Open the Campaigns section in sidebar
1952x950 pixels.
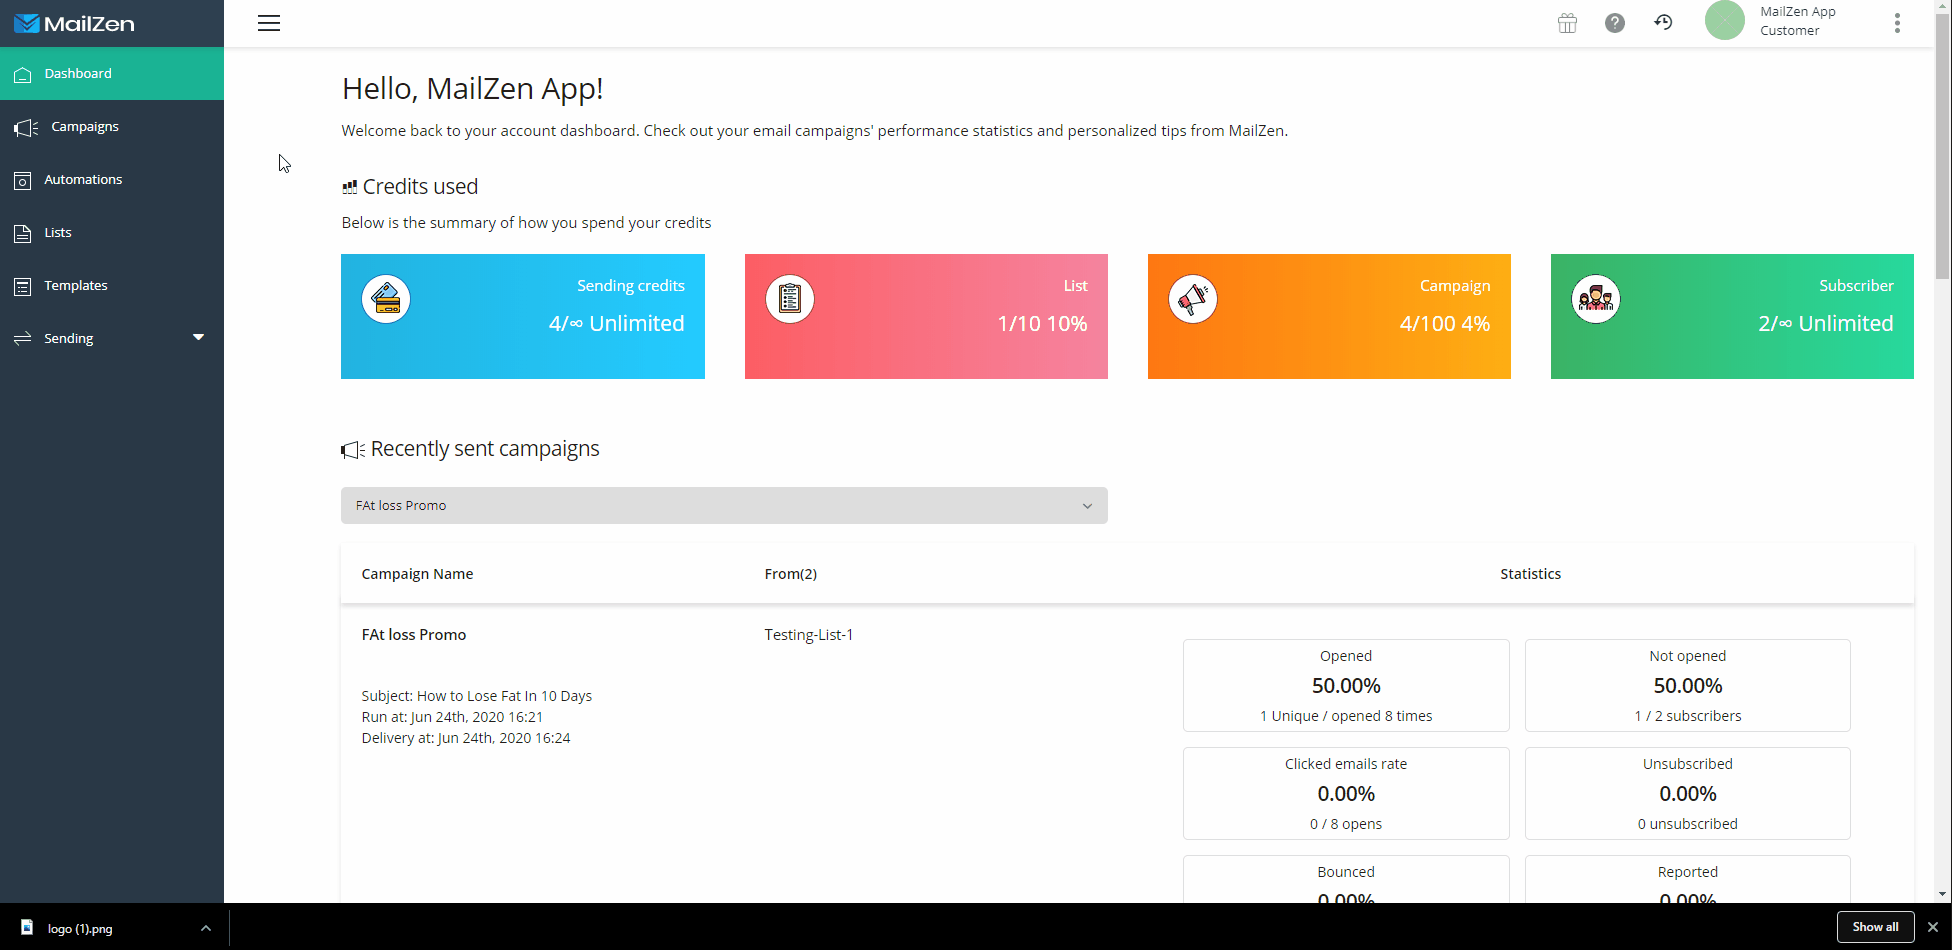coord(84,126)
